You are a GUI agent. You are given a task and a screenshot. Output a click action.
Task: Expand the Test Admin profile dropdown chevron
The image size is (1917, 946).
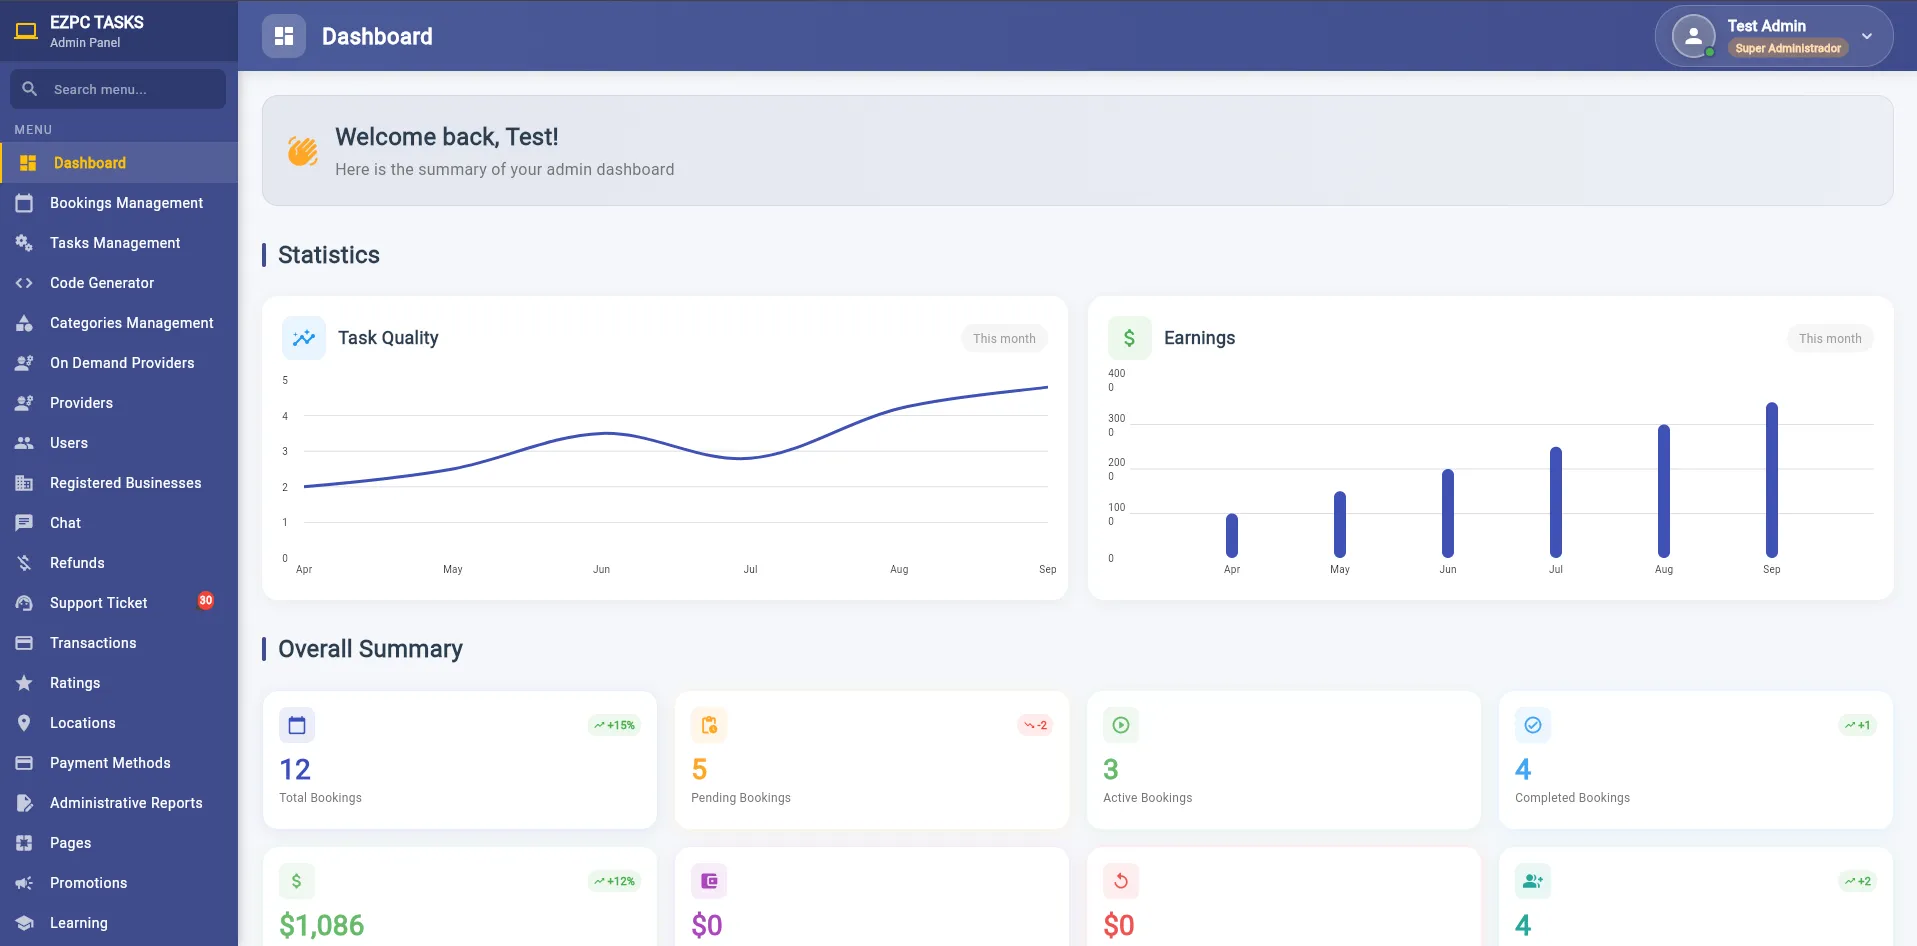tap(1866, 36)
